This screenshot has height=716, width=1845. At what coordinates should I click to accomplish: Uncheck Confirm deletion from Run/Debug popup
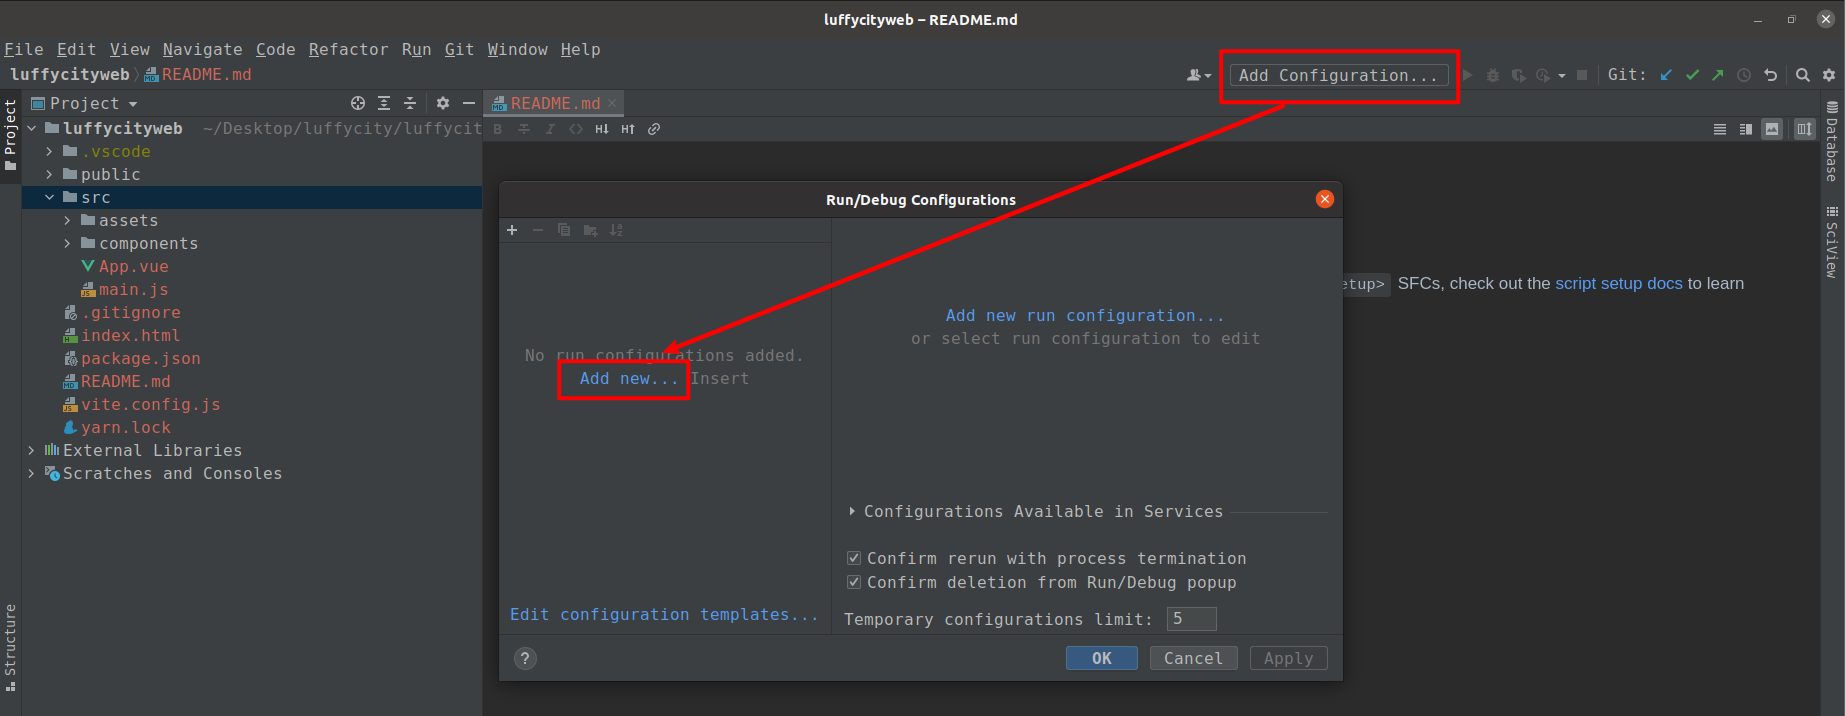click(x=854, y=582)
